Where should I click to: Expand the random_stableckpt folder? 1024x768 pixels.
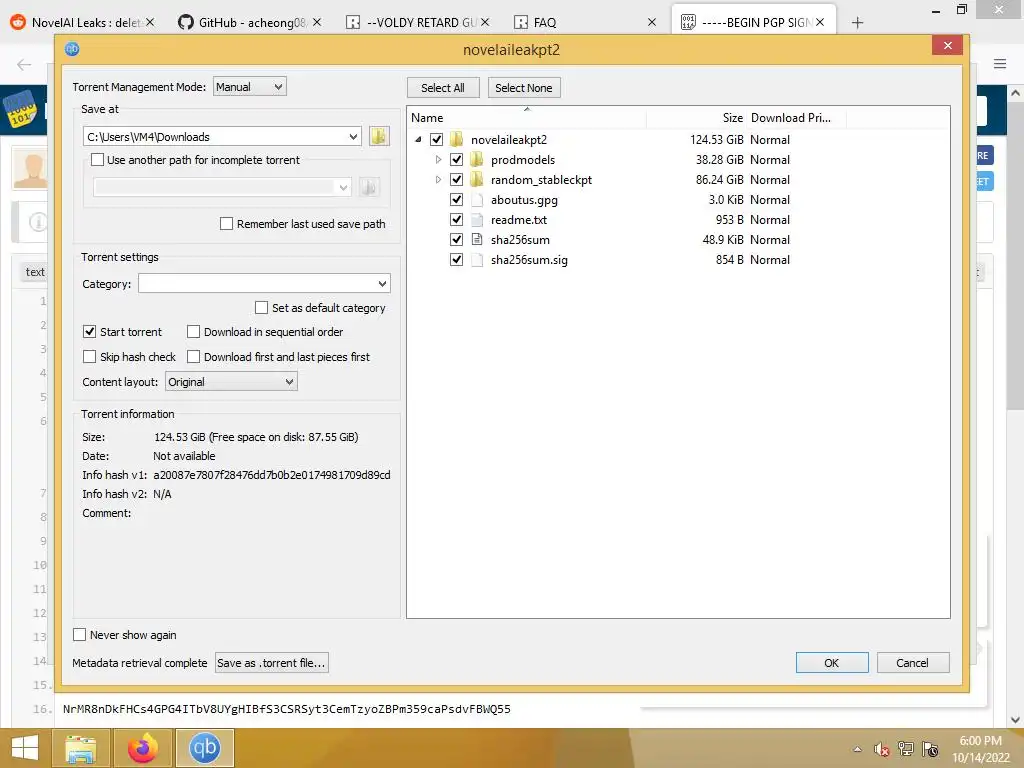click(x=438, y=180)
